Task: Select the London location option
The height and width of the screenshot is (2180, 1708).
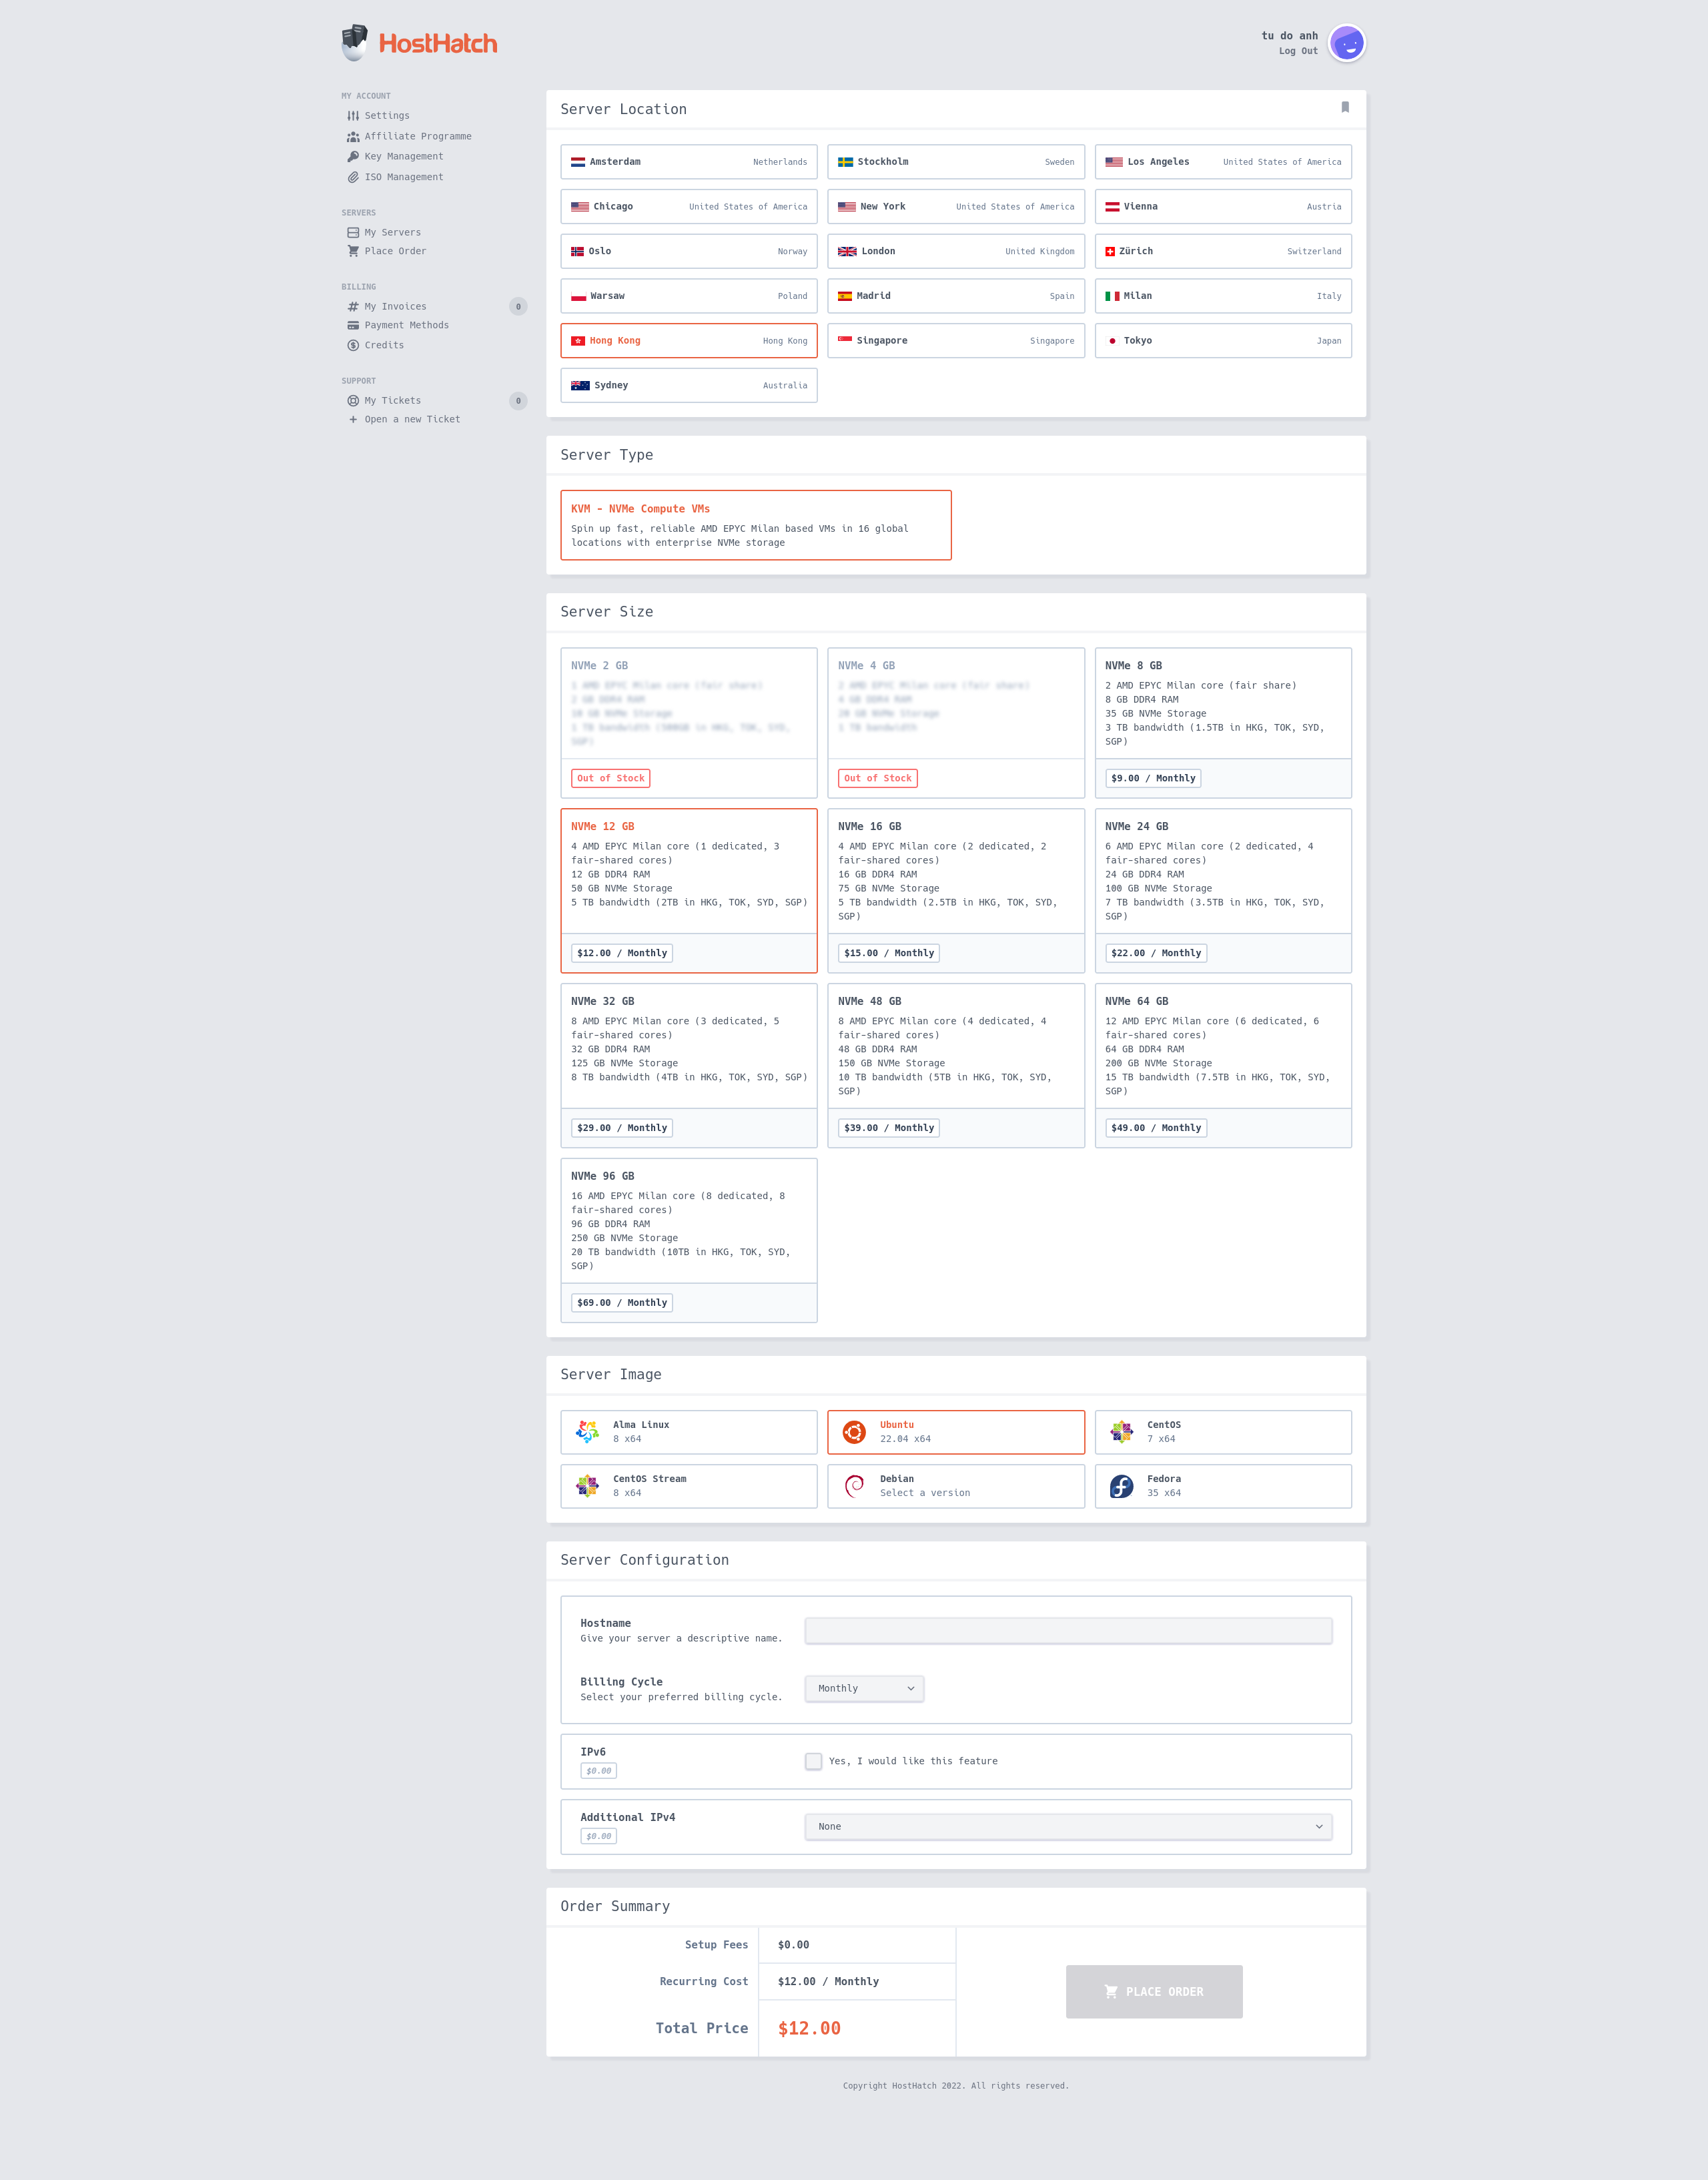Action: tap(956, 251)
